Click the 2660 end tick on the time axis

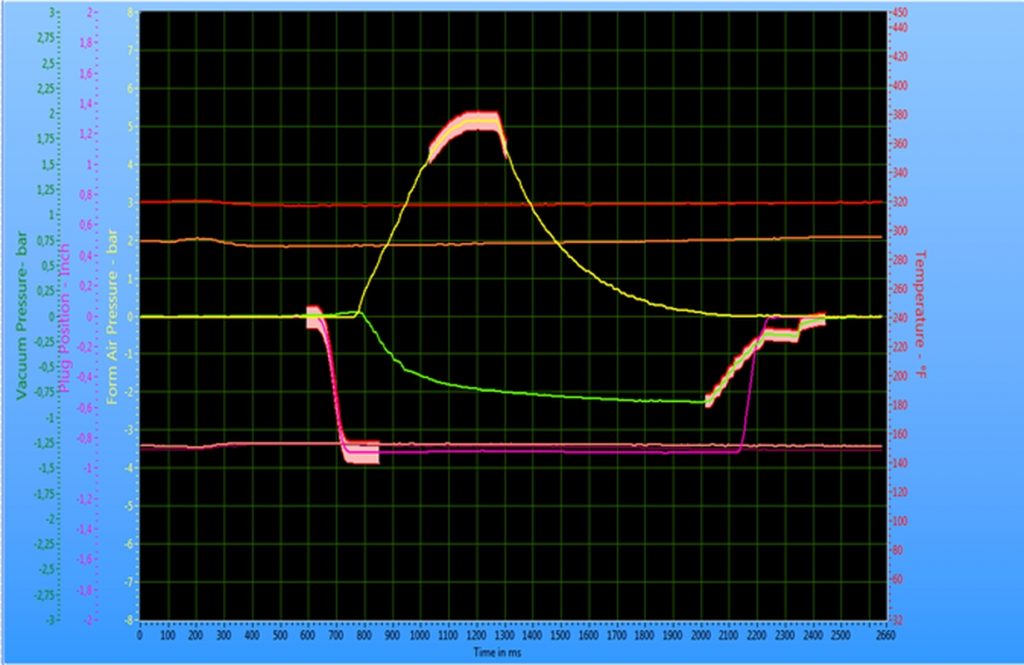[x=880, y=634]
